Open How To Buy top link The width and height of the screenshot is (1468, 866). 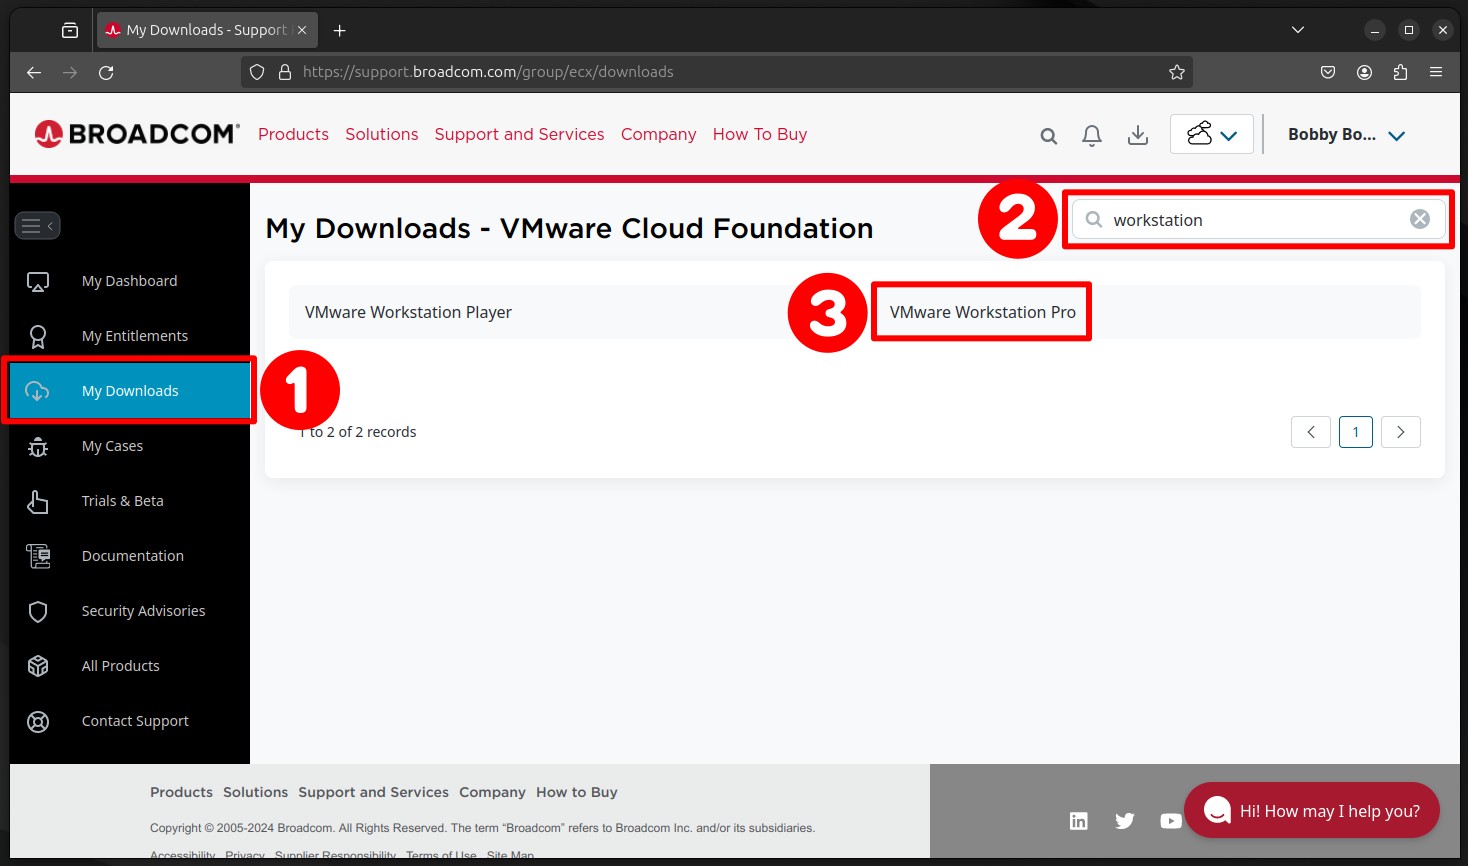760,134
